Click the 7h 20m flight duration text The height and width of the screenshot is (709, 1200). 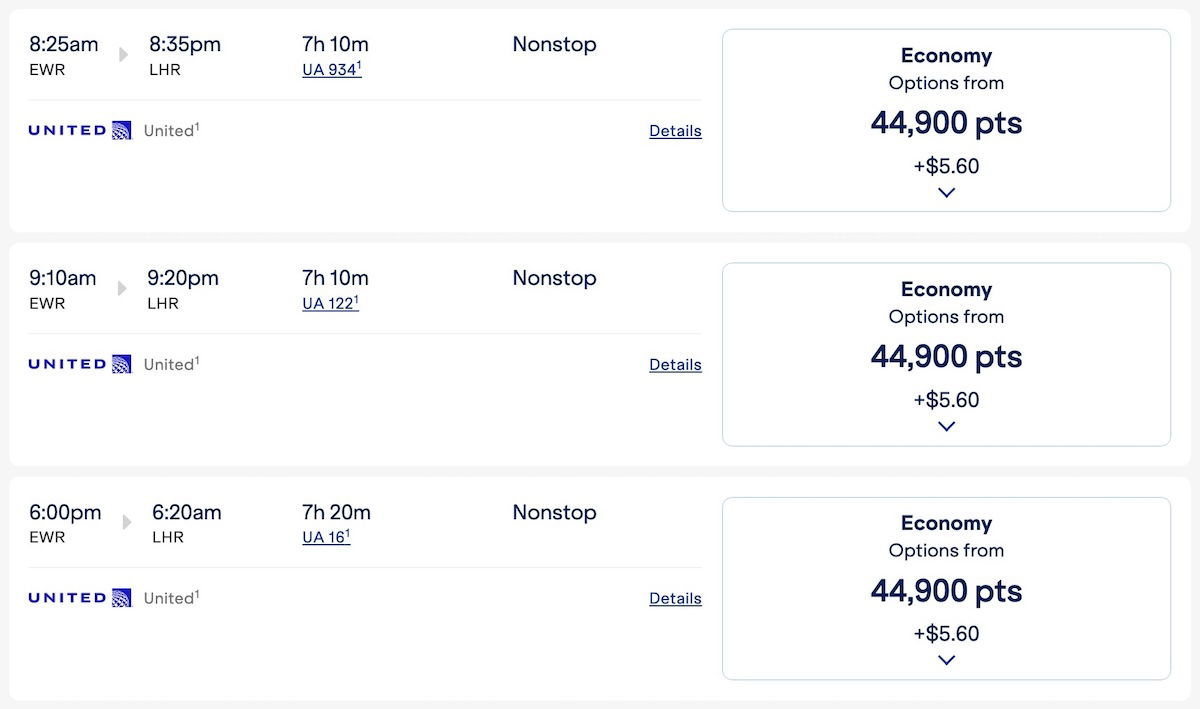[x=336, y=512]
